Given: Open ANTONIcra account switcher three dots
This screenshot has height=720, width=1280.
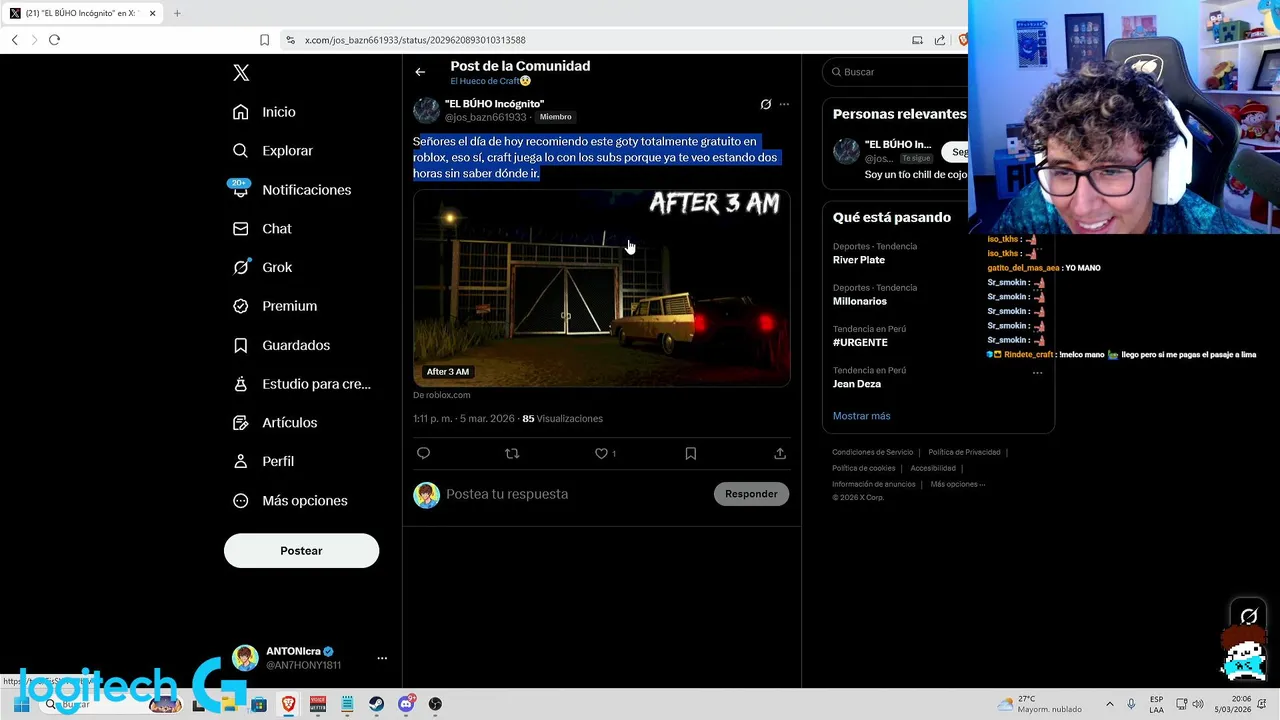Looking at the screenshot, I should tap(382, 658).
